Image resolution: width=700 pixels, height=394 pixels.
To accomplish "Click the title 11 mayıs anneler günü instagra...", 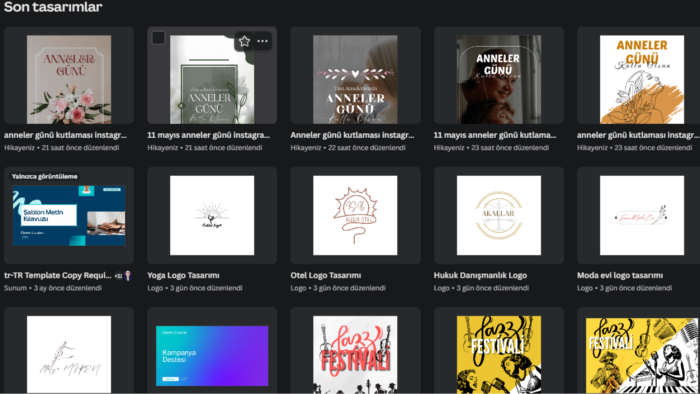I will click(208, 135).
